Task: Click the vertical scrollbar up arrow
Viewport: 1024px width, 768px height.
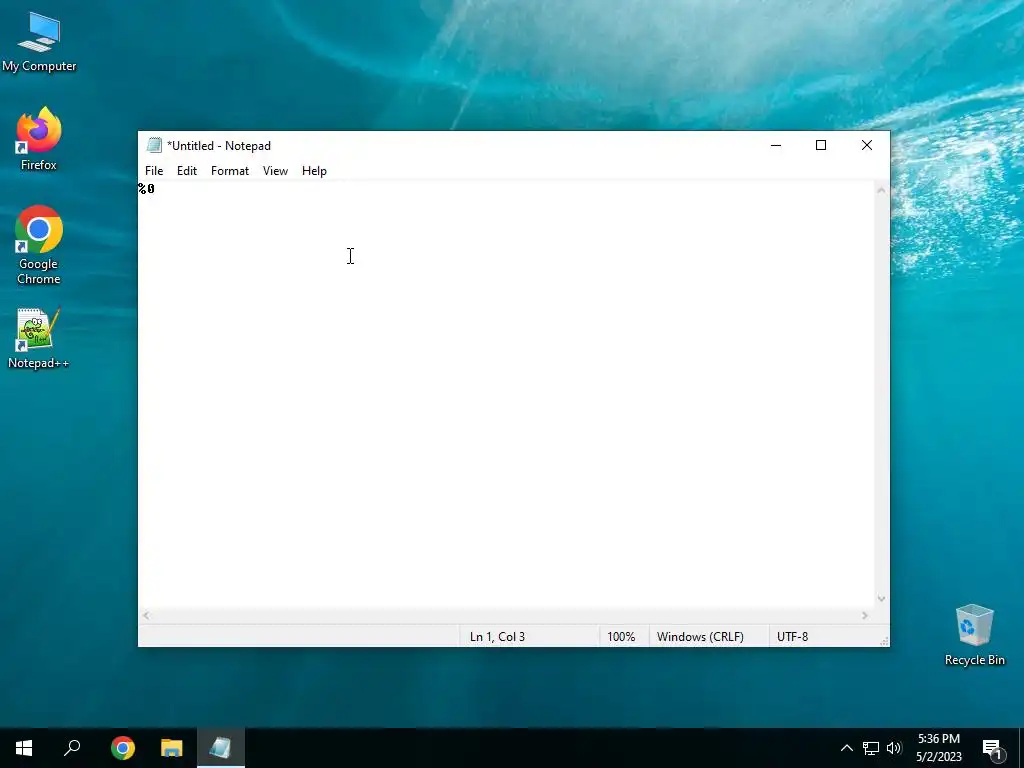Action: [x=881, y=191]
